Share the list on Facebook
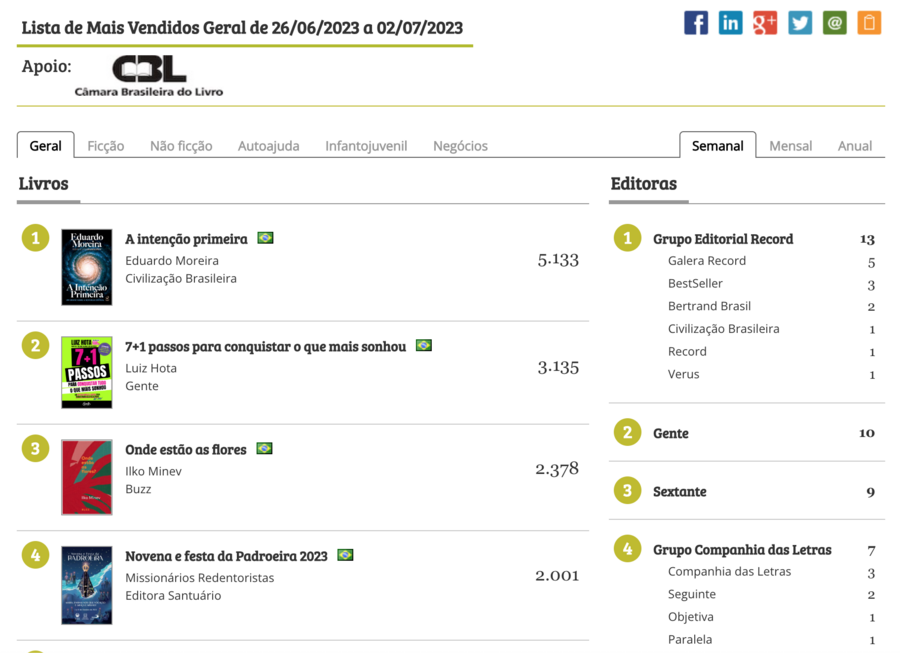This screenshot has height=653, width=900. tap(696, 23)
